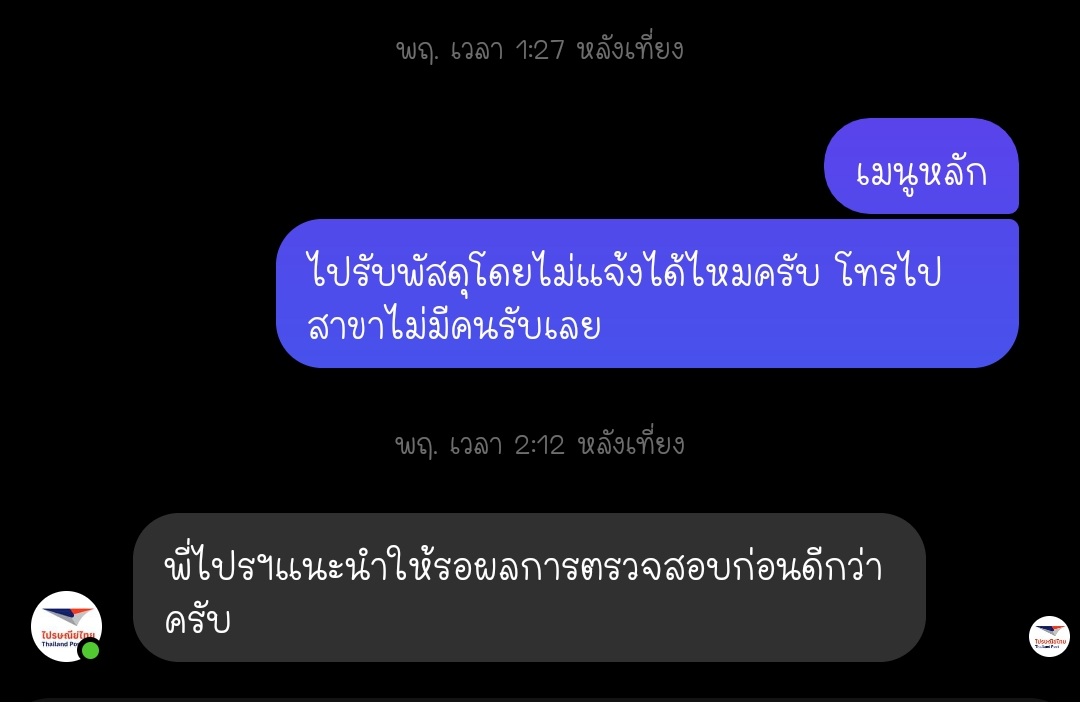Click the words โทรไป in the purple message
The image size is (1080, 702).
(x=889, y=271)
